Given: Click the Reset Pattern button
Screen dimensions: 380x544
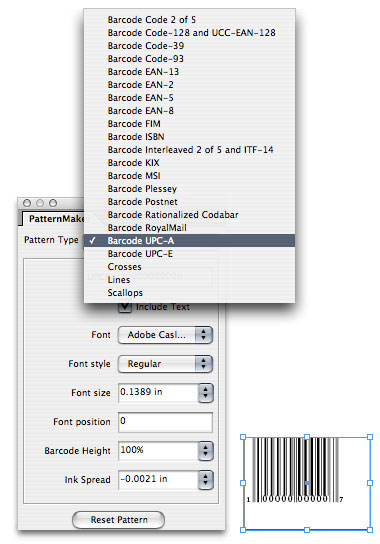Looking at the screenshot, I should pyautogui.click(x=118, y=520).
